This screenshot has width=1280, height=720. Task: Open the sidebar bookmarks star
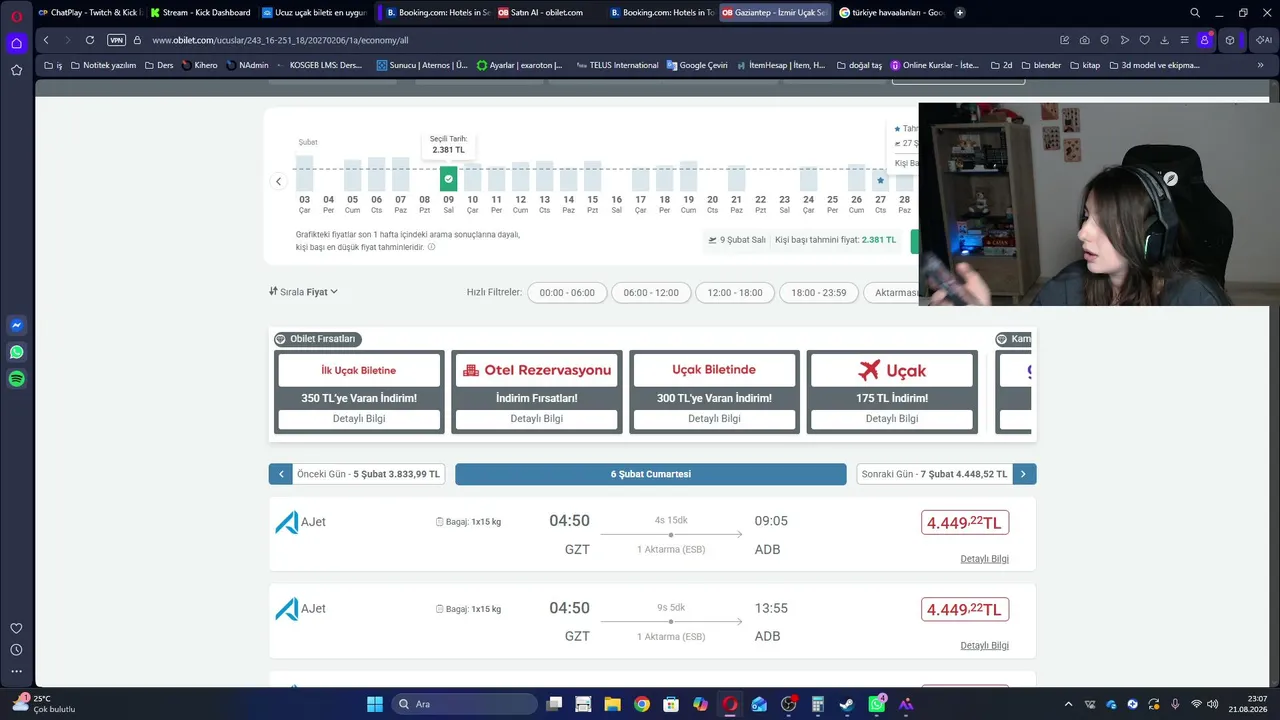tap(16, 70)
